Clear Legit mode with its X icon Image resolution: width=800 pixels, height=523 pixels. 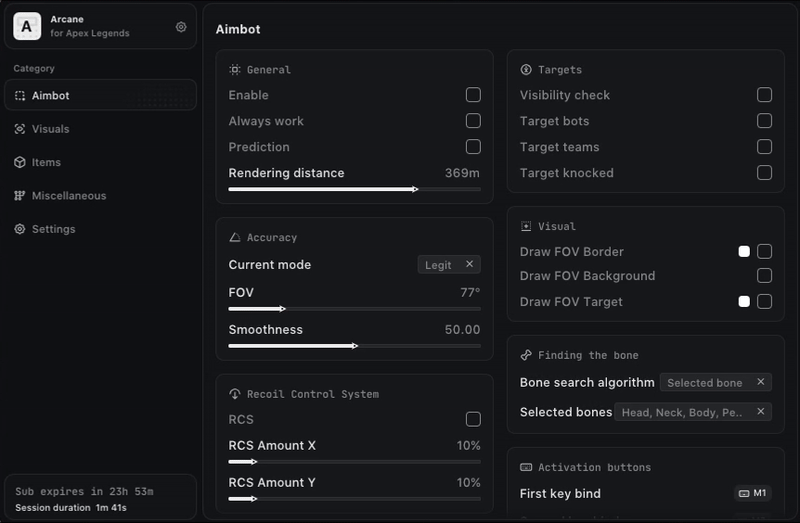(x=469, y=264)
